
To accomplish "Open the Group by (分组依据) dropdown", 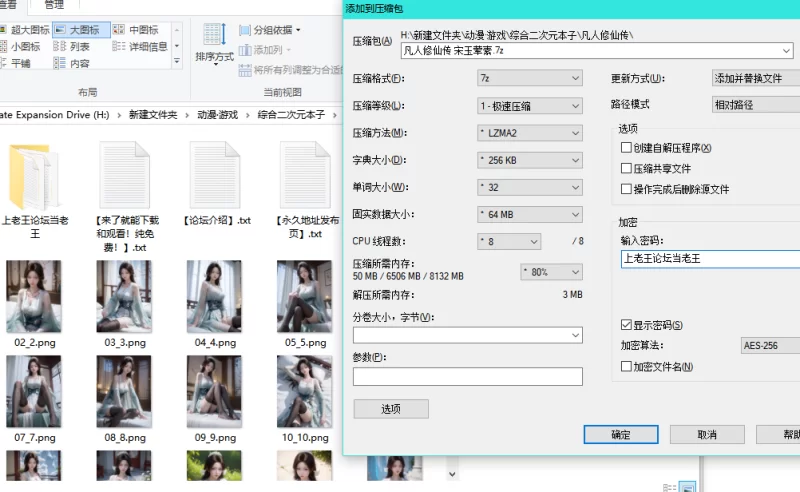I will coord(270,30).
